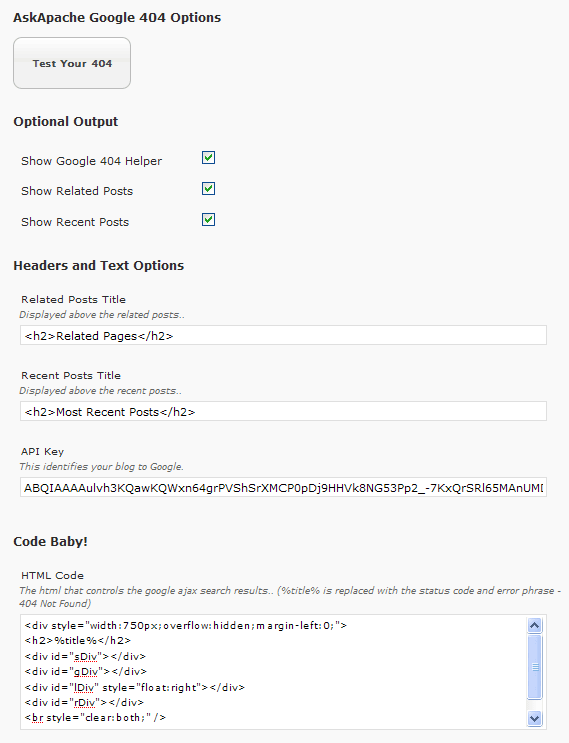The width and height of the screenshot is (569, 743).
Task: Click the Show Google 404 Helper label
Action: click(91, 161)
